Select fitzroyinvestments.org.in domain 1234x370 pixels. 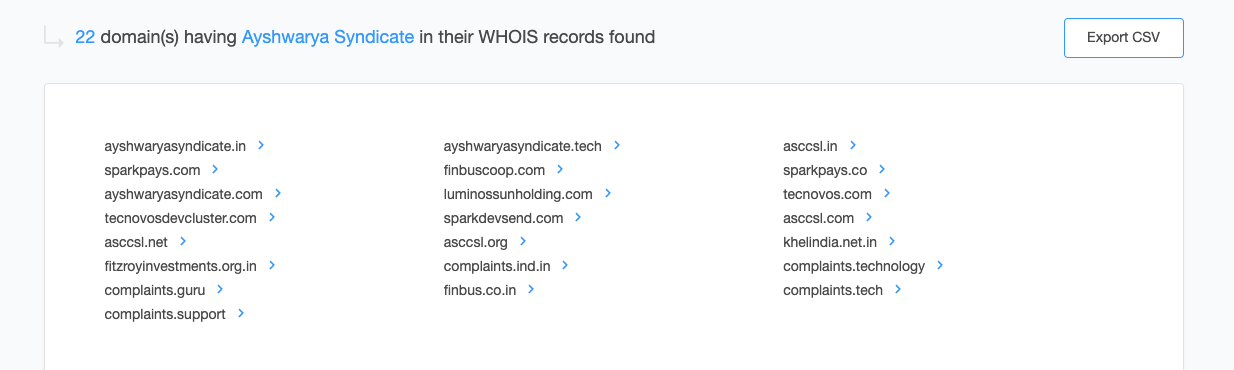(x=181, y=266)
